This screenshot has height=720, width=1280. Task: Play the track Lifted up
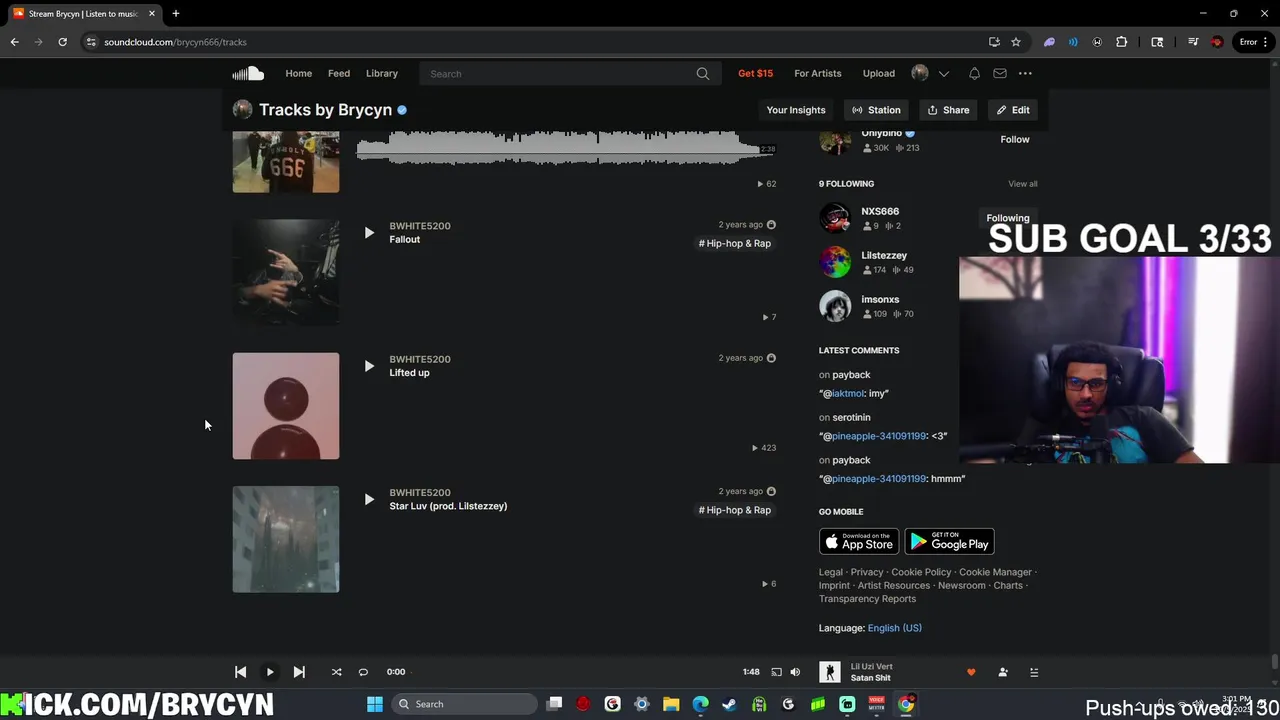[369, 365]
